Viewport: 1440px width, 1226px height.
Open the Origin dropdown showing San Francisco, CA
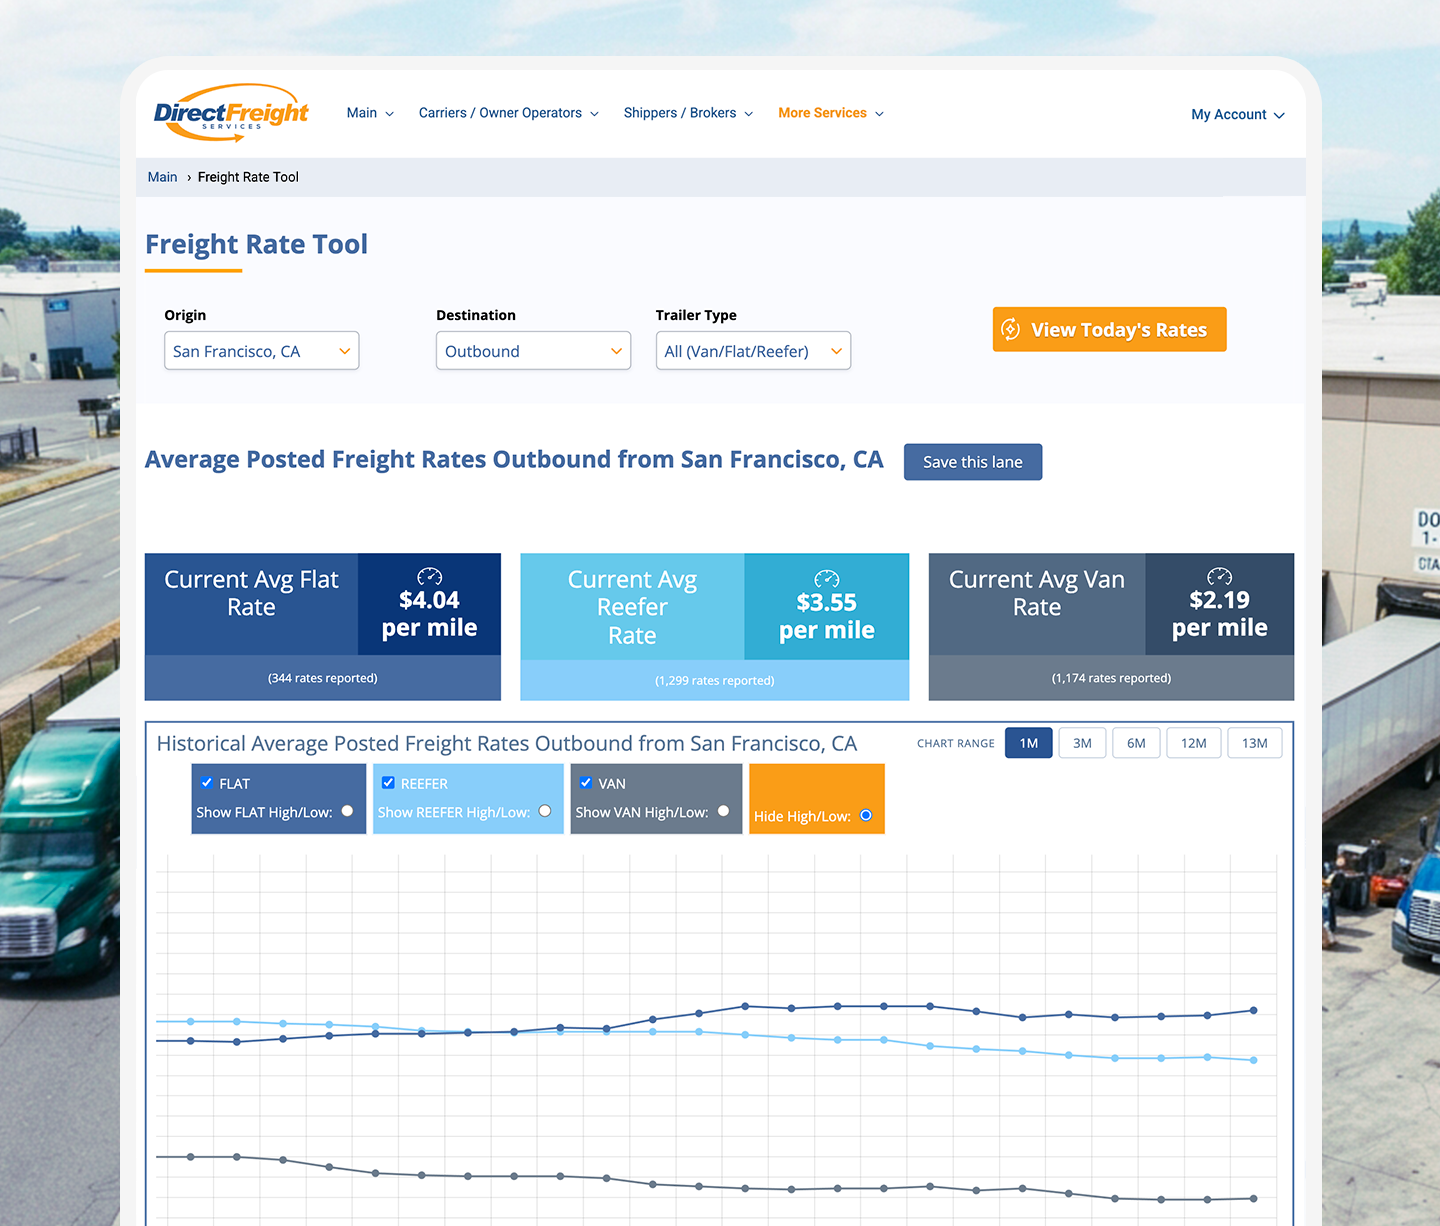(x=262, y=351)
